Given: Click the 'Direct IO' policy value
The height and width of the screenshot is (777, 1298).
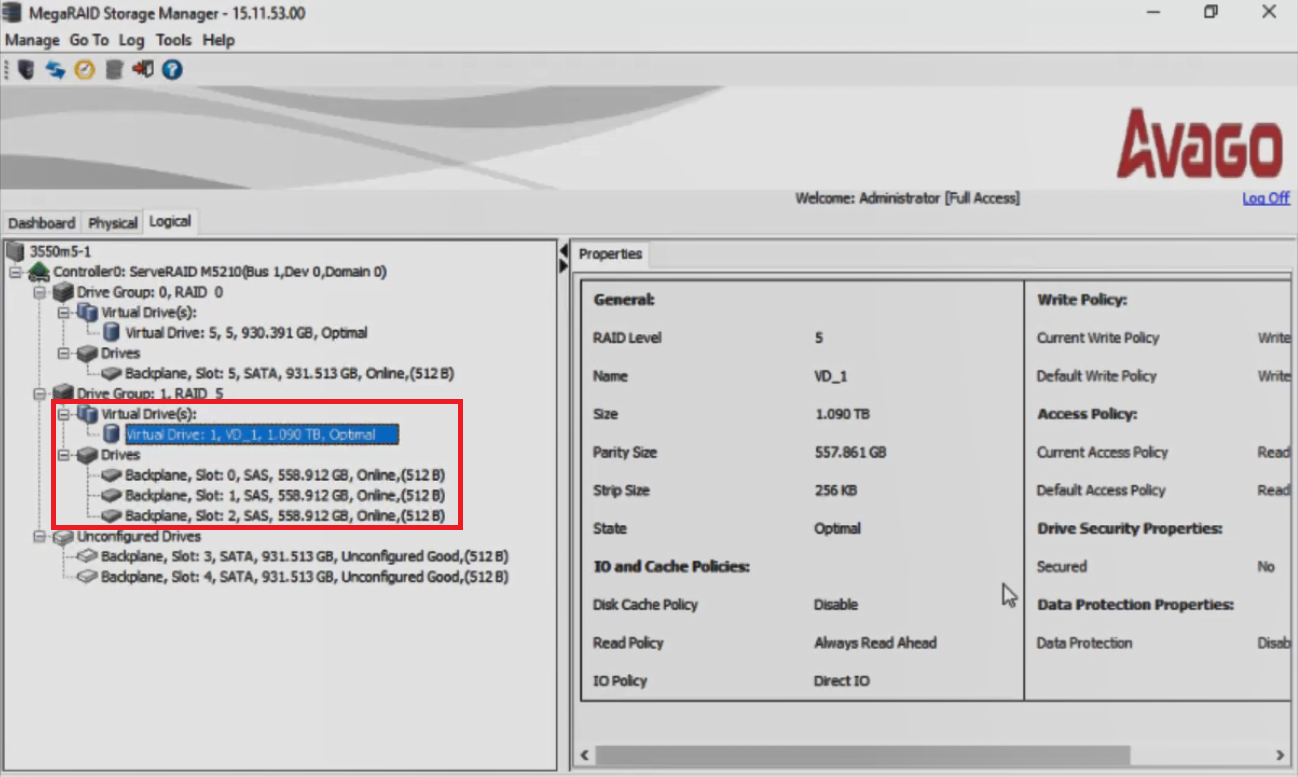Looking at the screenshot, I should click(x=842, y=681).
